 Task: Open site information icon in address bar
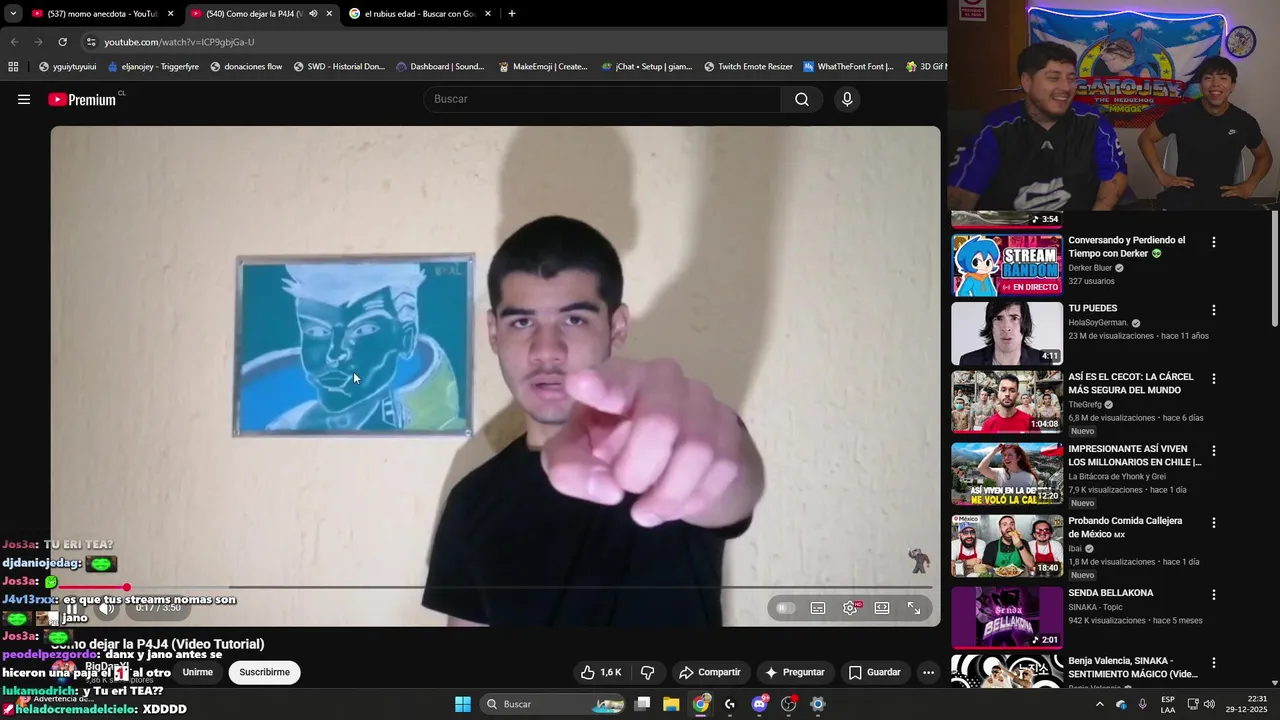coord(91,42)
